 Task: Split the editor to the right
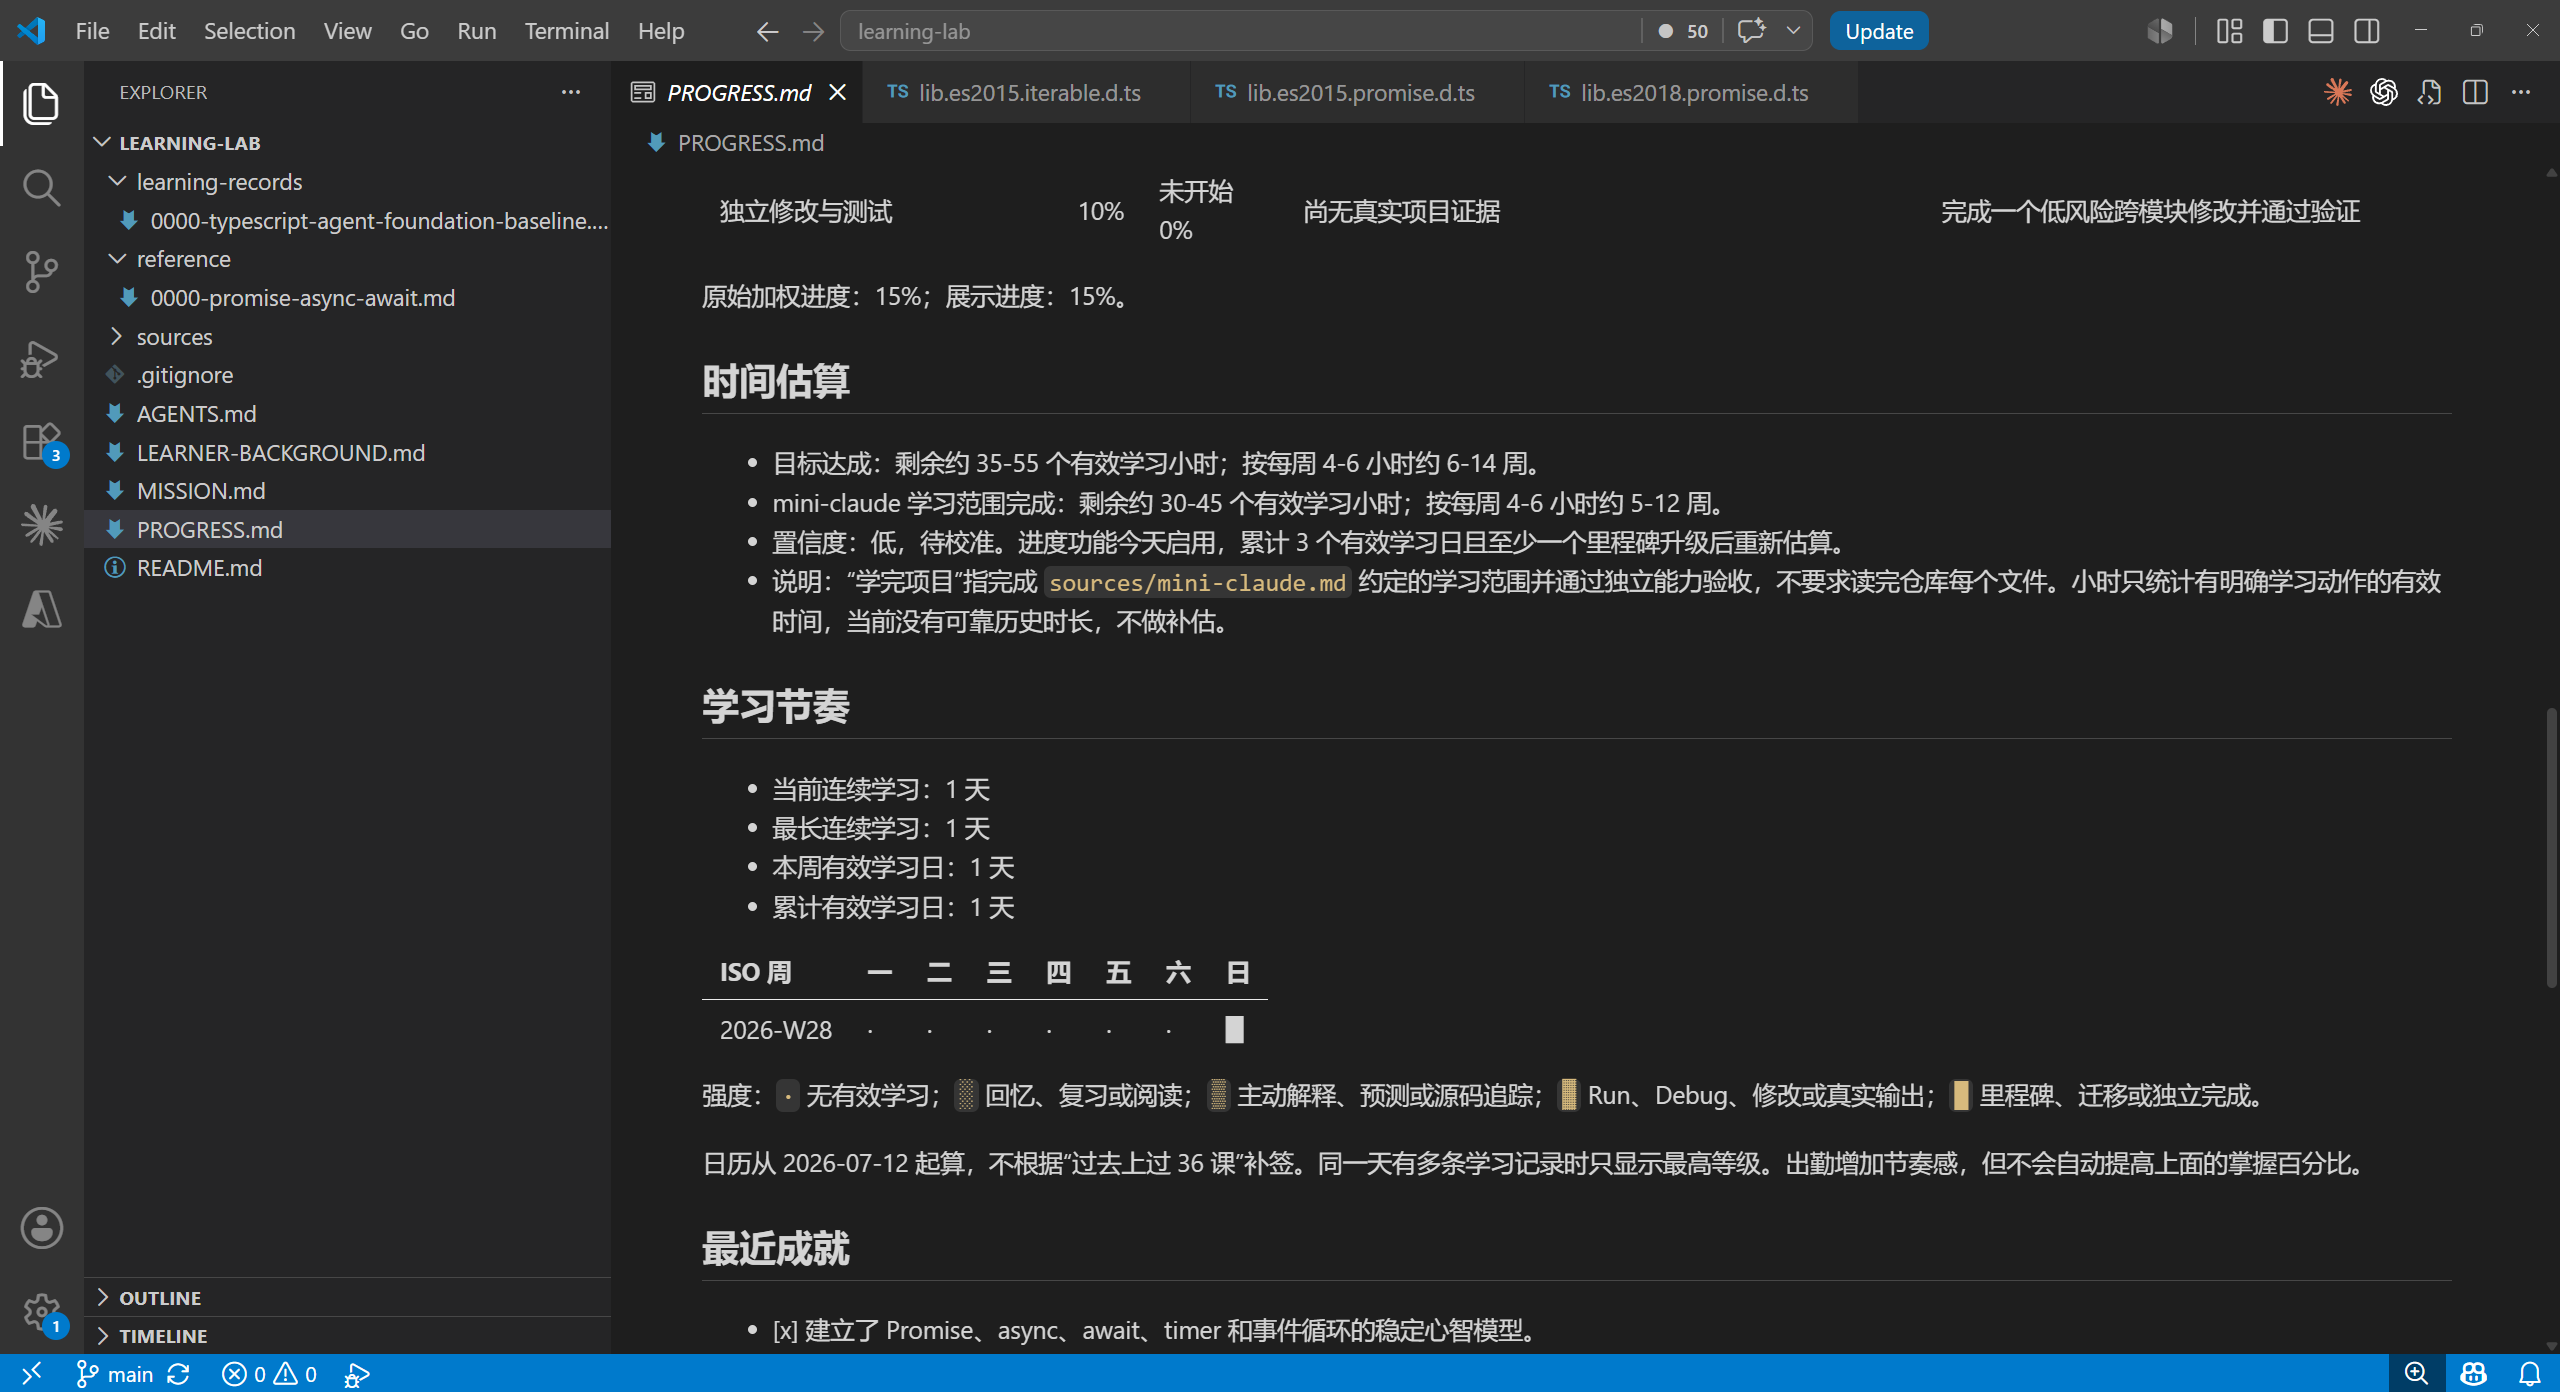(x=2475, y=92)
